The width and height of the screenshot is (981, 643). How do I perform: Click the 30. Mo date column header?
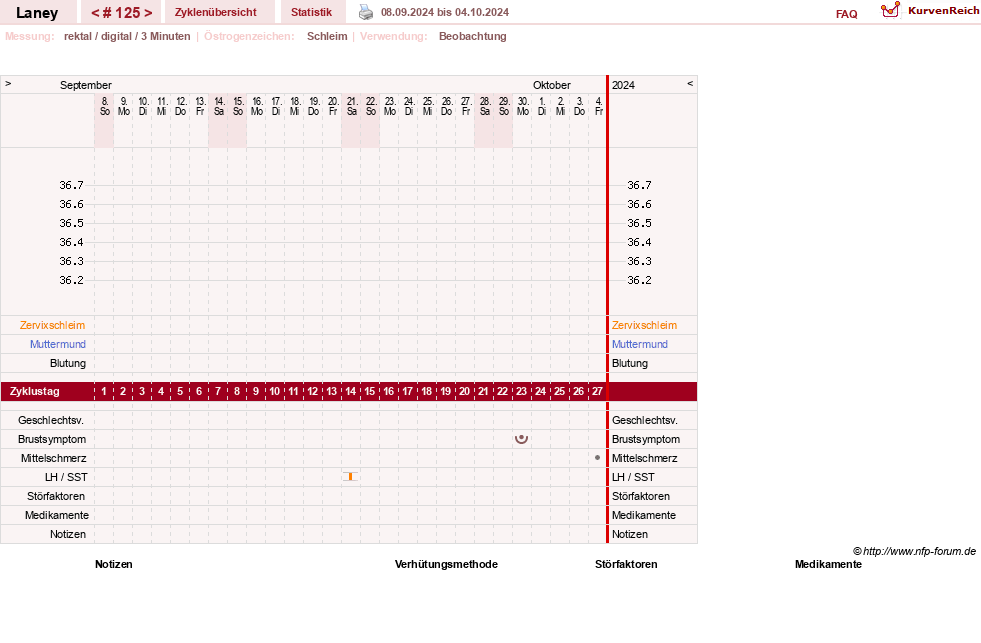pyautogui.click(x=522, y=106)
